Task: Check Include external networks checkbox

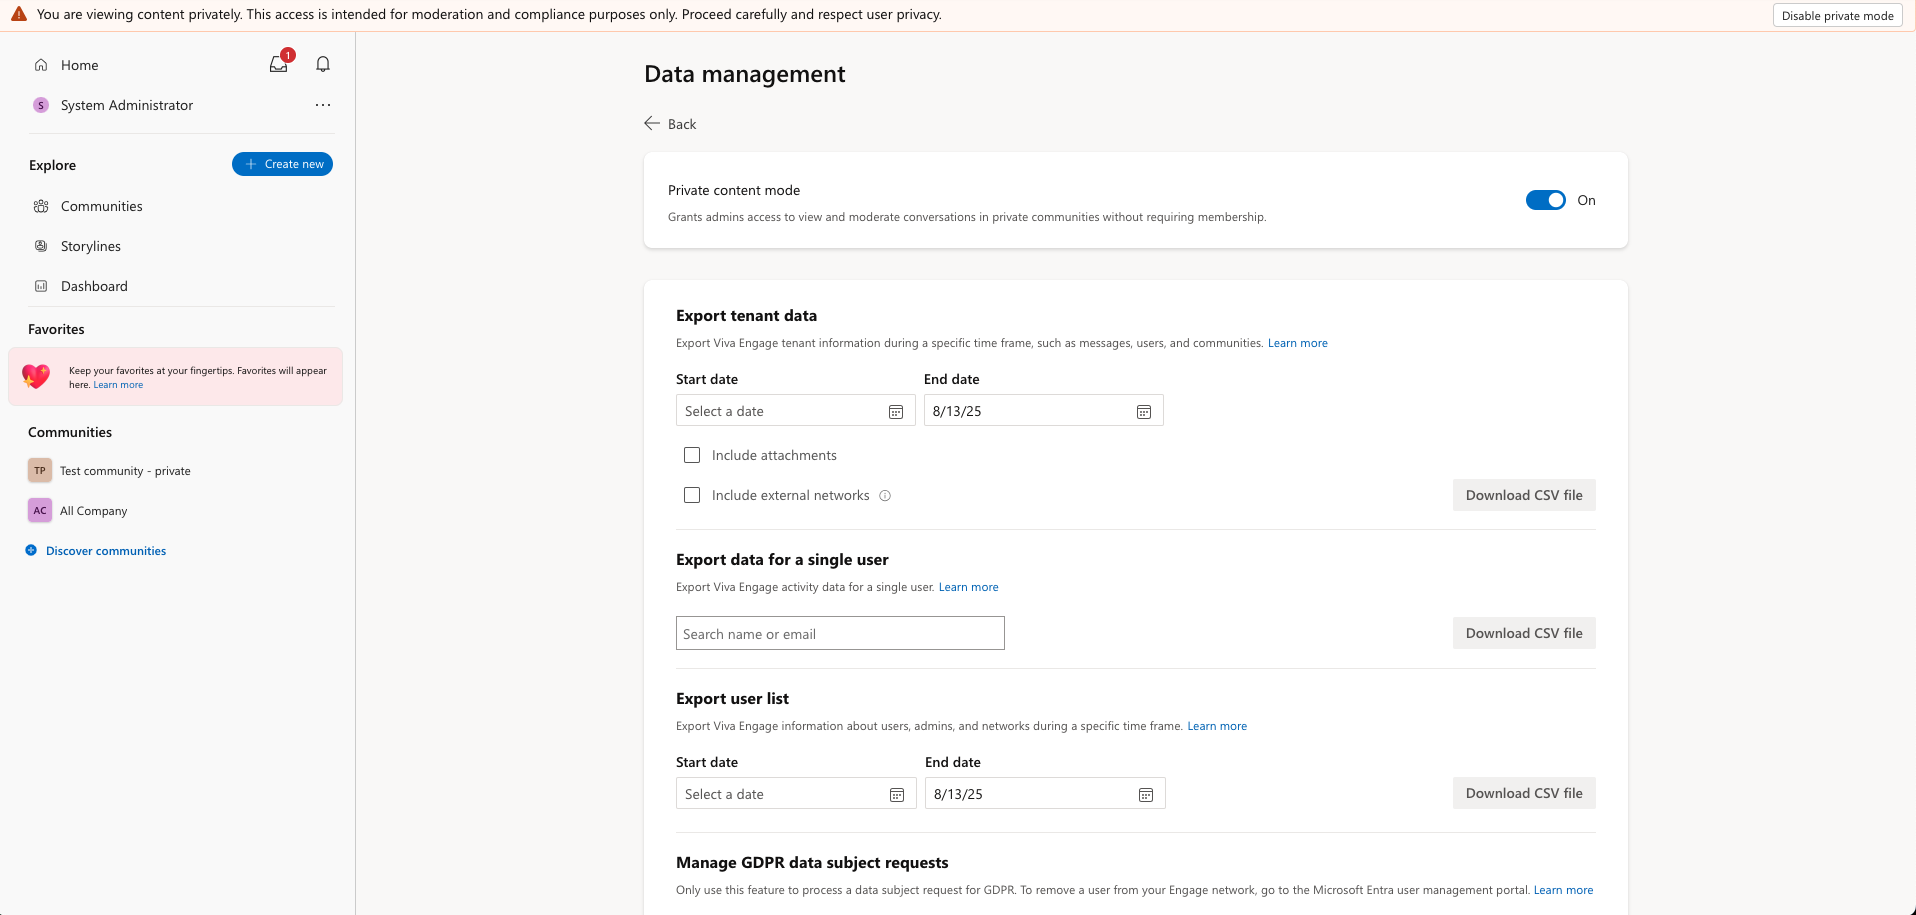Action: coord(692,495)
